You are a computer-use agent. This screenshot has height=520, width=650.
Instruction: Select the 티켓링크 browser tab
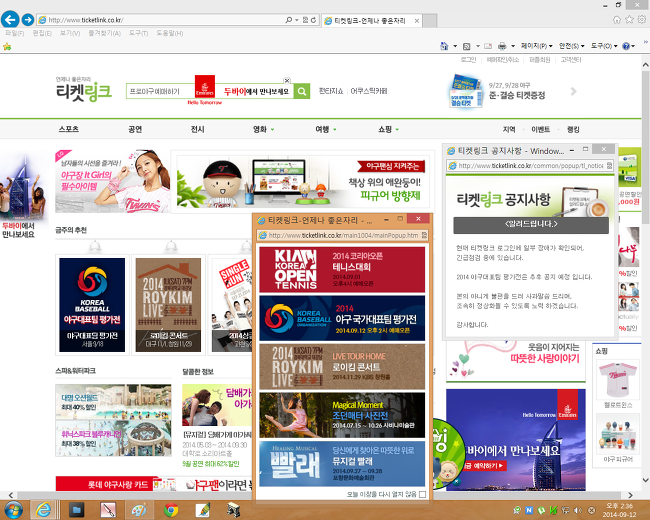[x=370, y=20]
